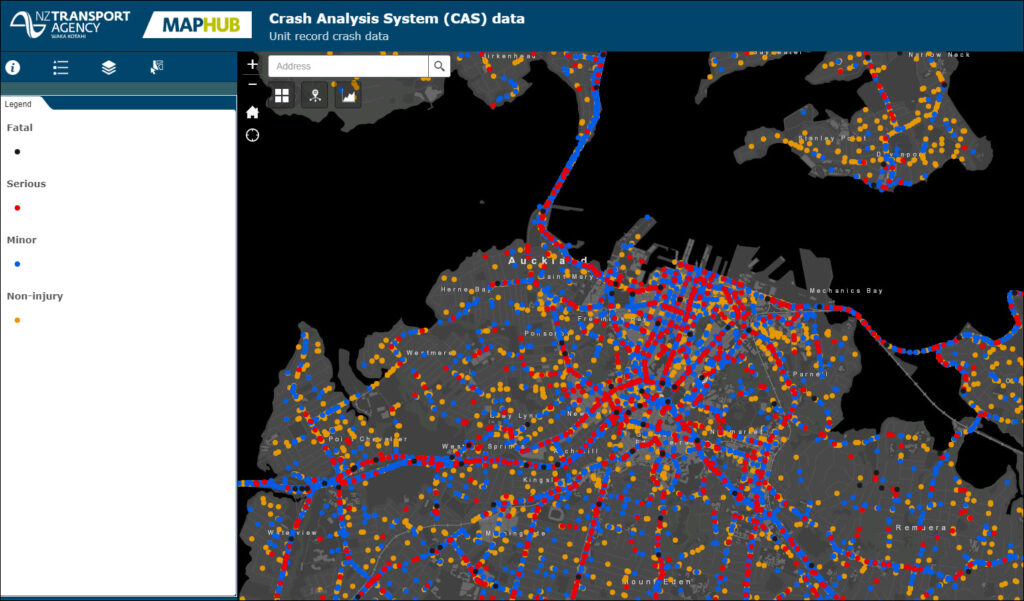Open the map pin widget
1024x601 pixels.
315,96
